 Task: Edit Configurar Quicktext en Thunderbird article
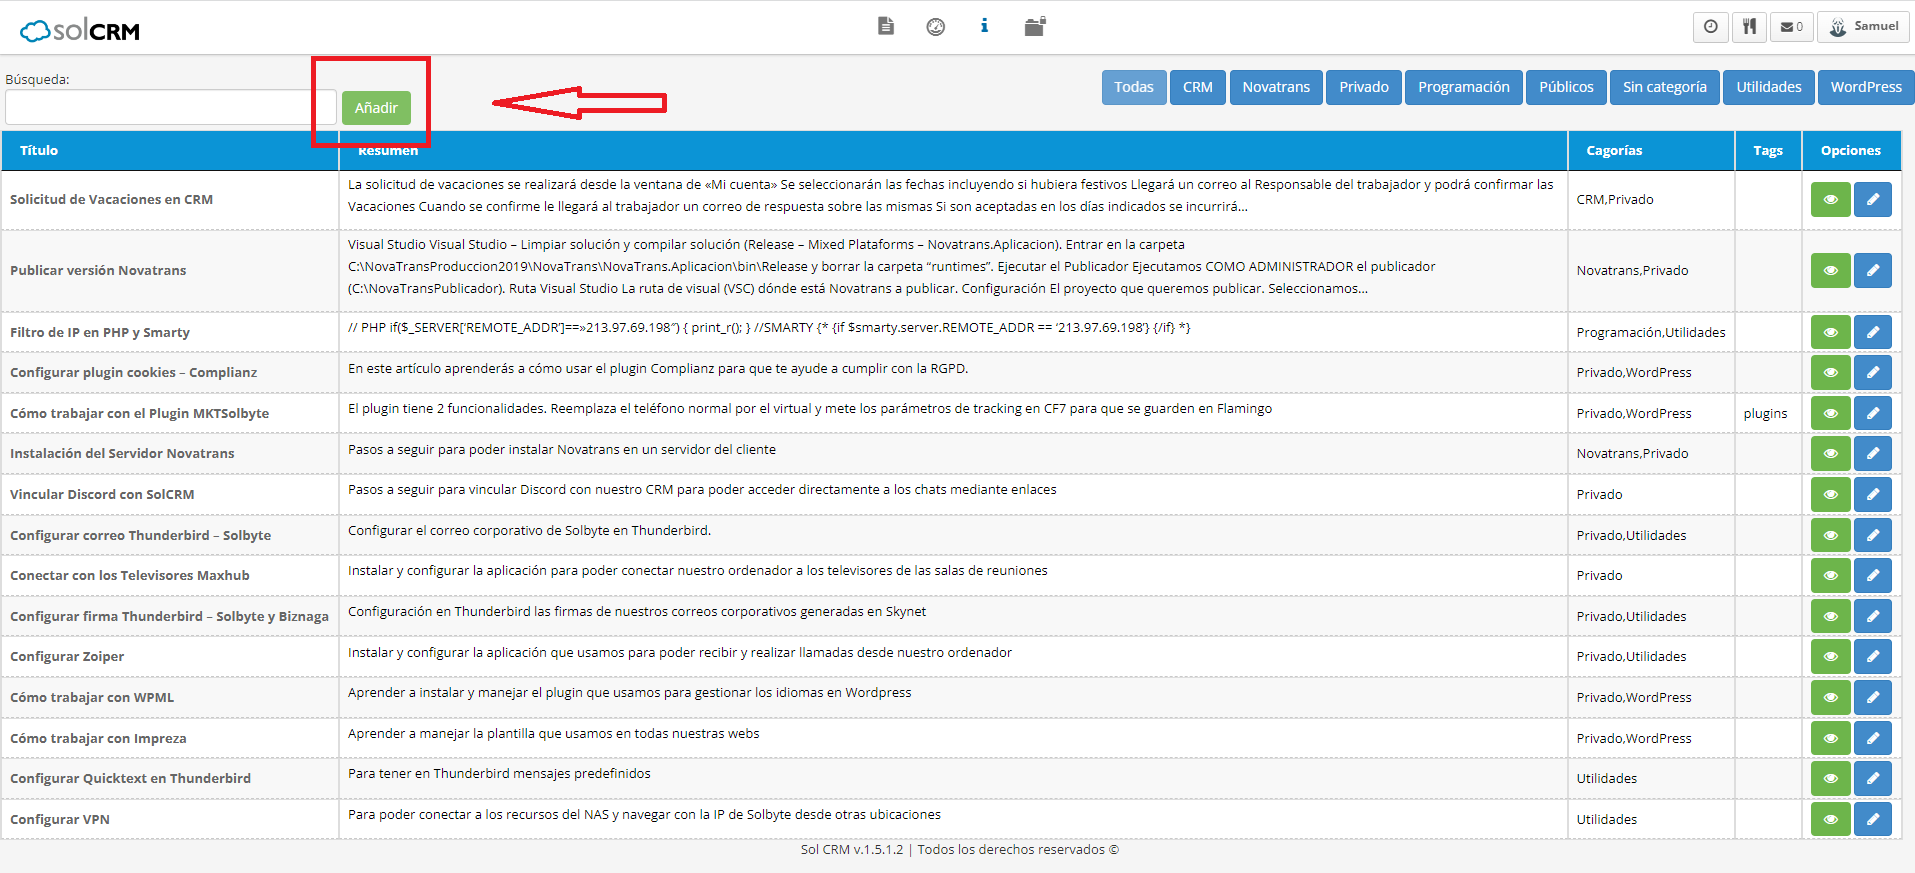[1872, 778]
